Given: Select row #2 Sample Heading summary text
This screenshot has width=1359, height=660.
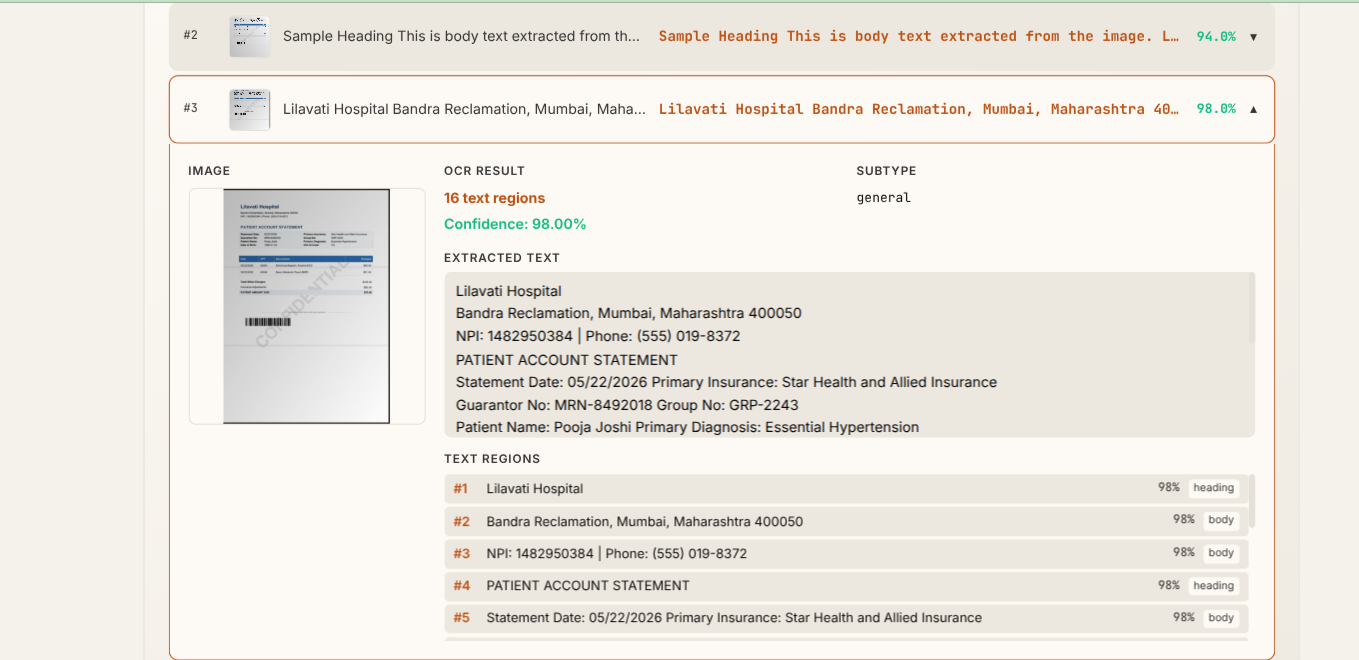Looking at the screenshot, I should click(x=461, y=36).
